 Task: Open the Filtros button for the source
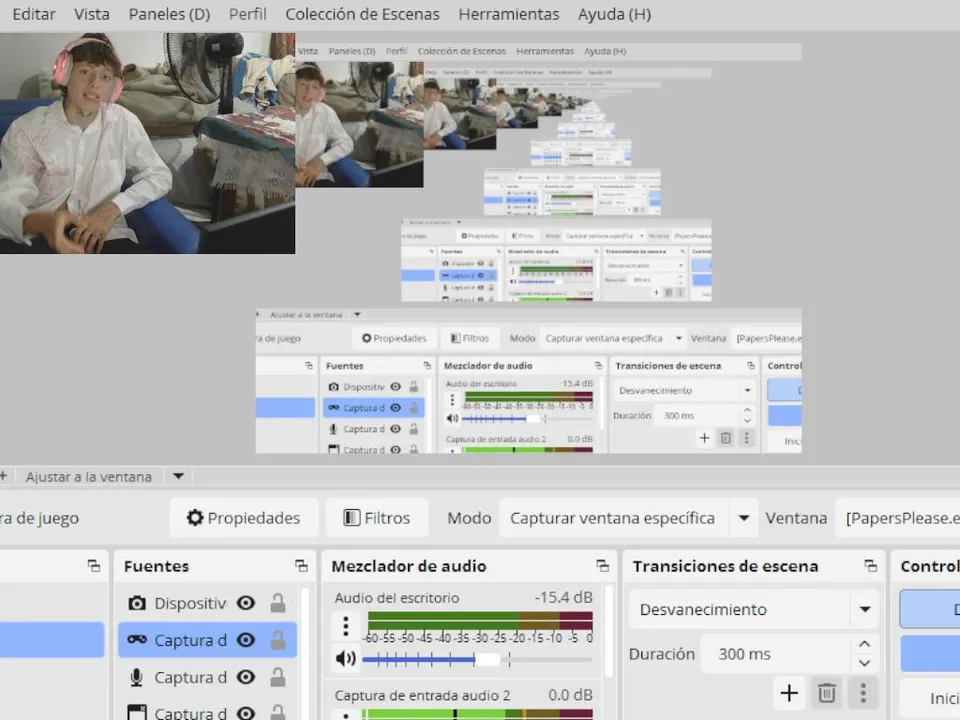pyautogui.click(x=377, y=518)
